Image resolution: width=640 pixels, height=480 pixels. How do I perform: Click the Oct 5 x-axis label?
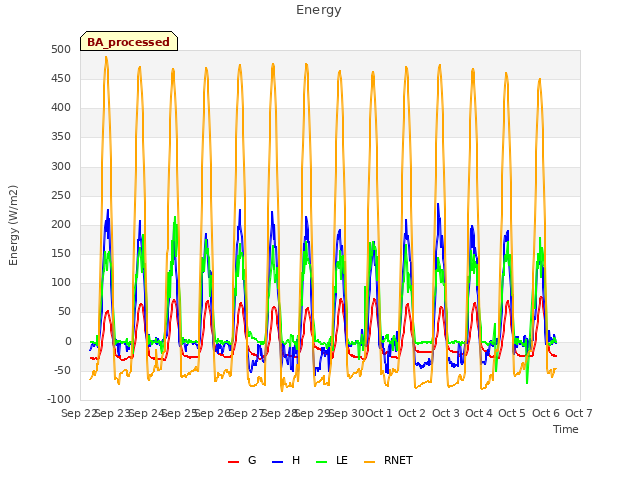tap(512, 413)
